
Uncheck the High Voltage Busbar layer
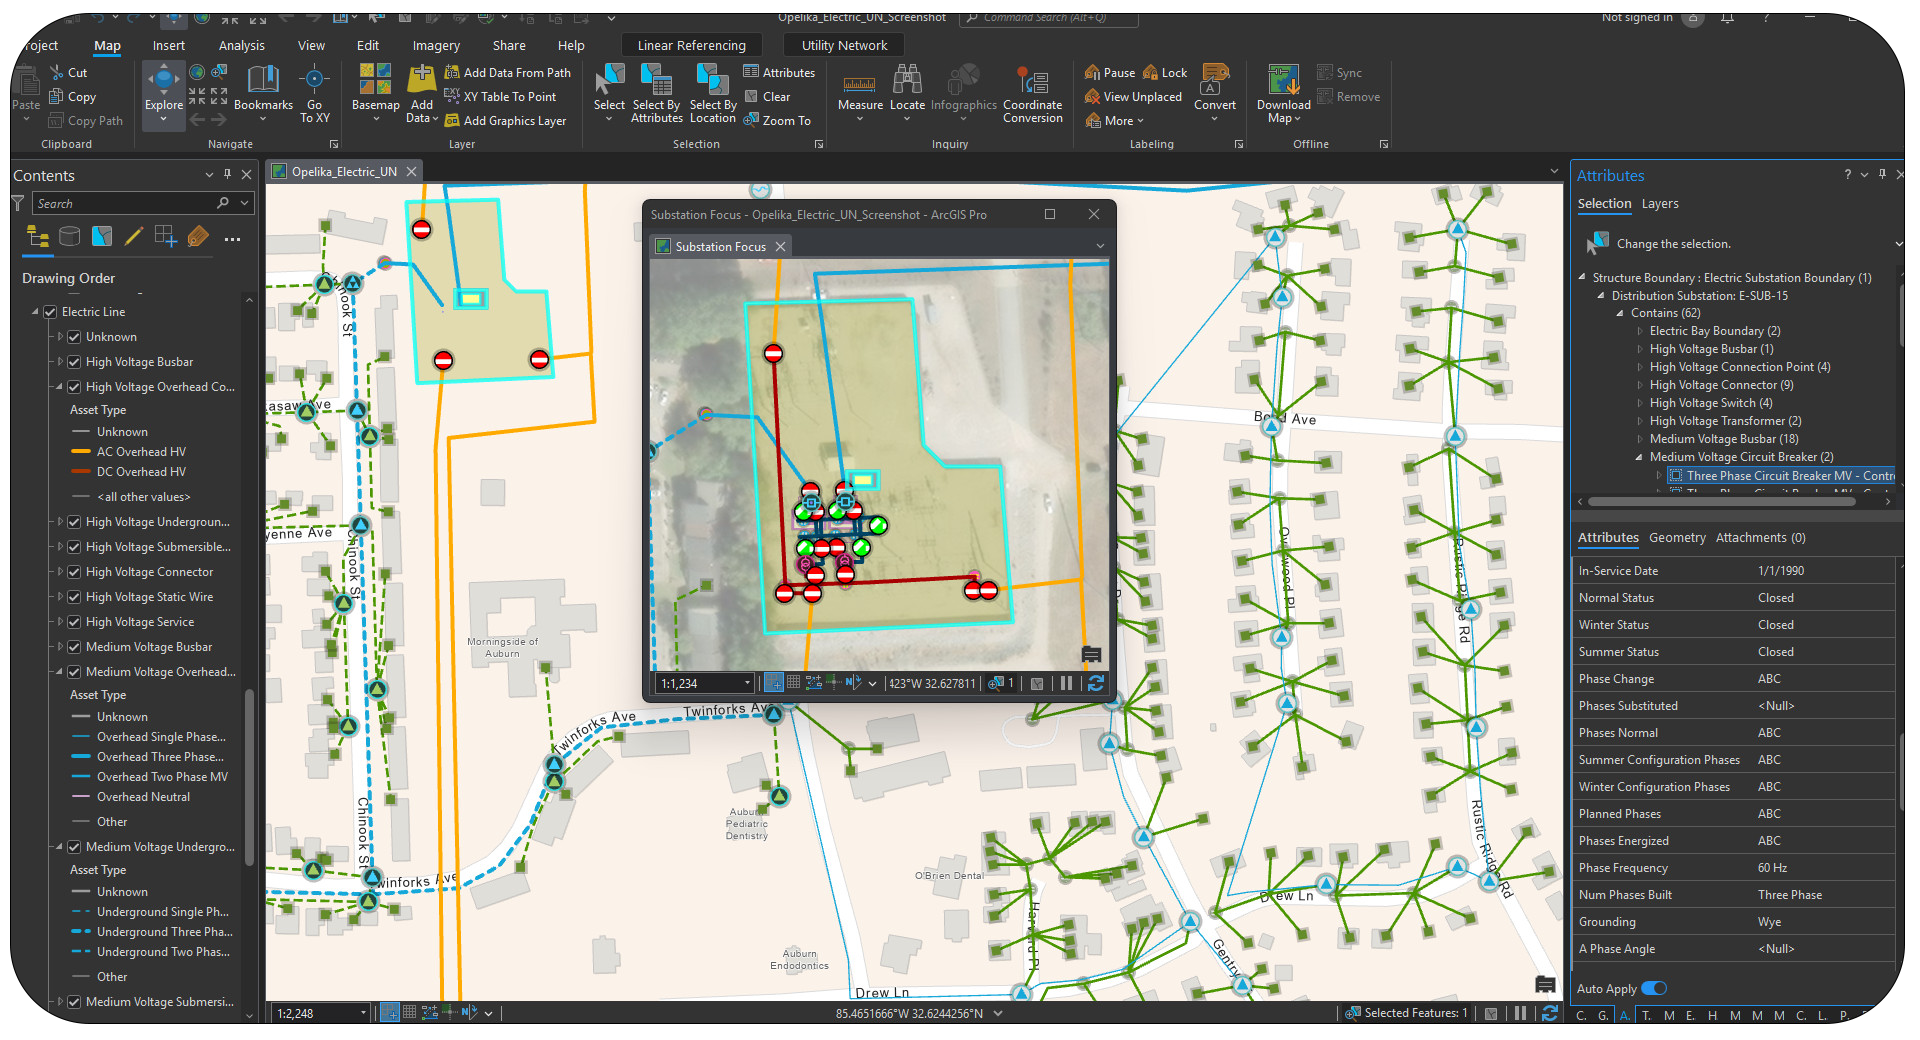(x=74, y=362)
